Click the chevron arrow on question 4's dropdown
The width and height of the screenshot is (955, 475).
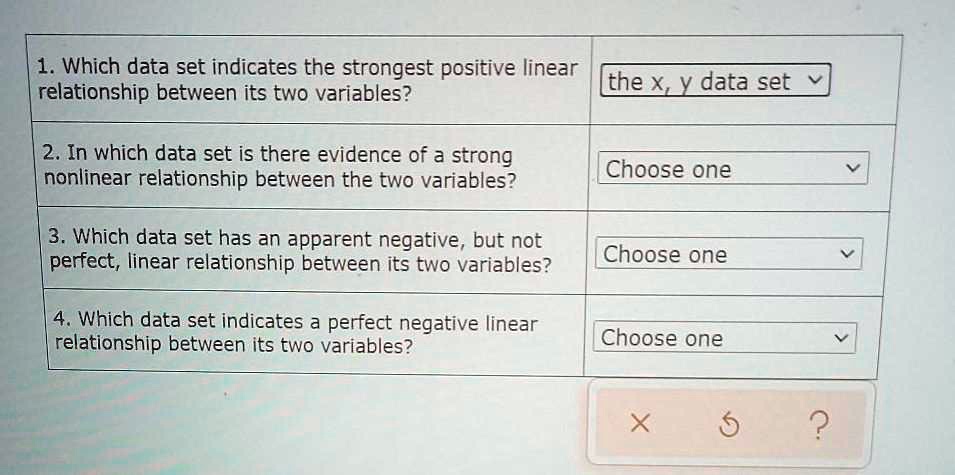coord(839,339)
